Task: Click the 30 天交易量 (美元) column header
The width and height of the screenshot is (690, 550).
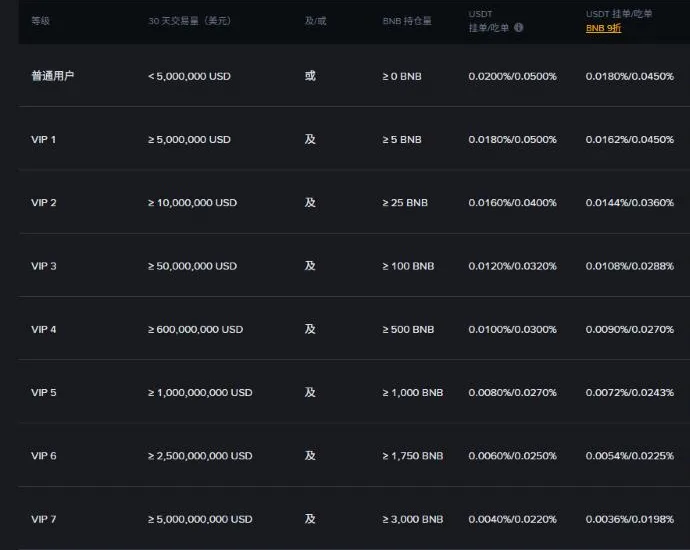Action: pos(190,21)
